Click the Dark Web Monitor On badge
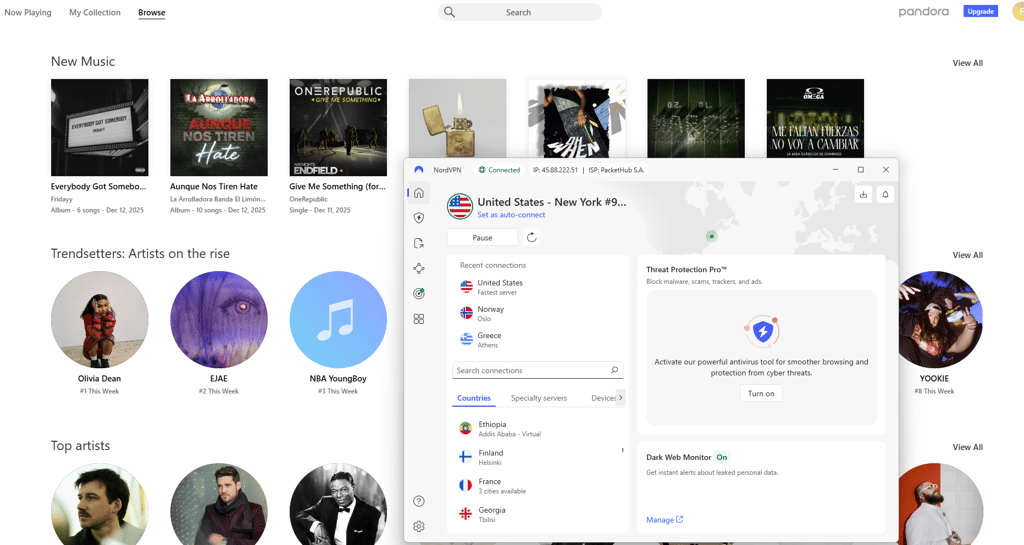 coord(722,457)
